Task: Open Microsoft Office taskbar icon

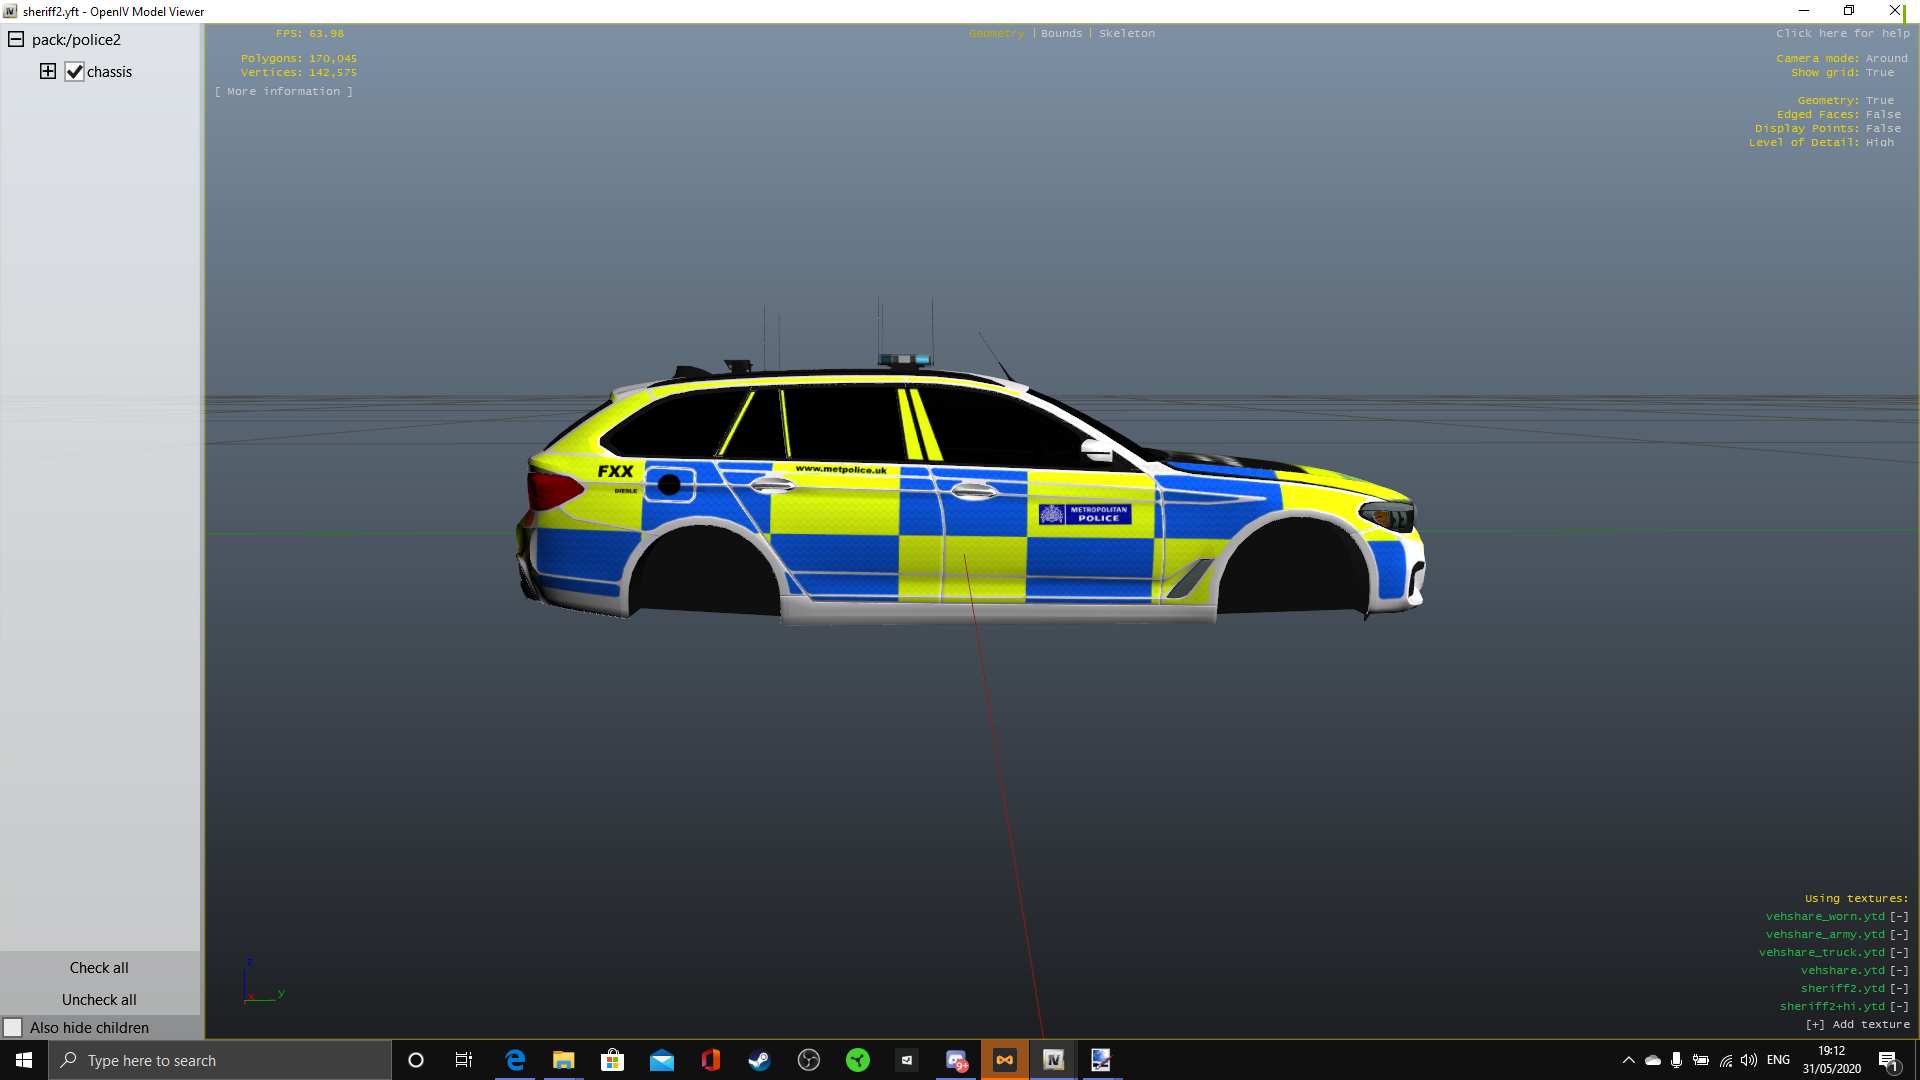Action: pos(710,1060)
